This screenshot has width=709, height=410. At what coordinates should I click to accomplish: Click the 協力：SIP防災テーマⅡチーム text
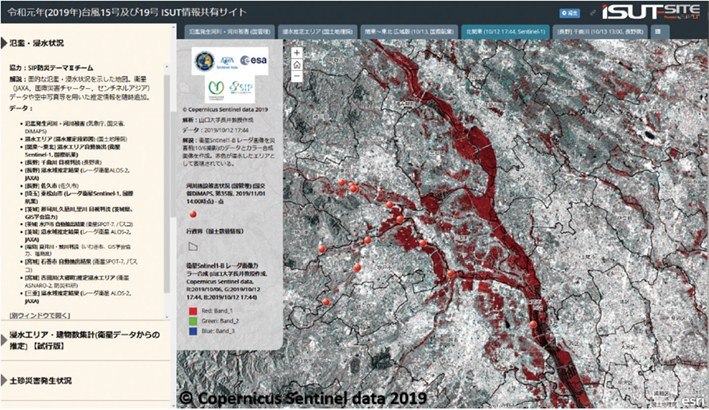52,68
